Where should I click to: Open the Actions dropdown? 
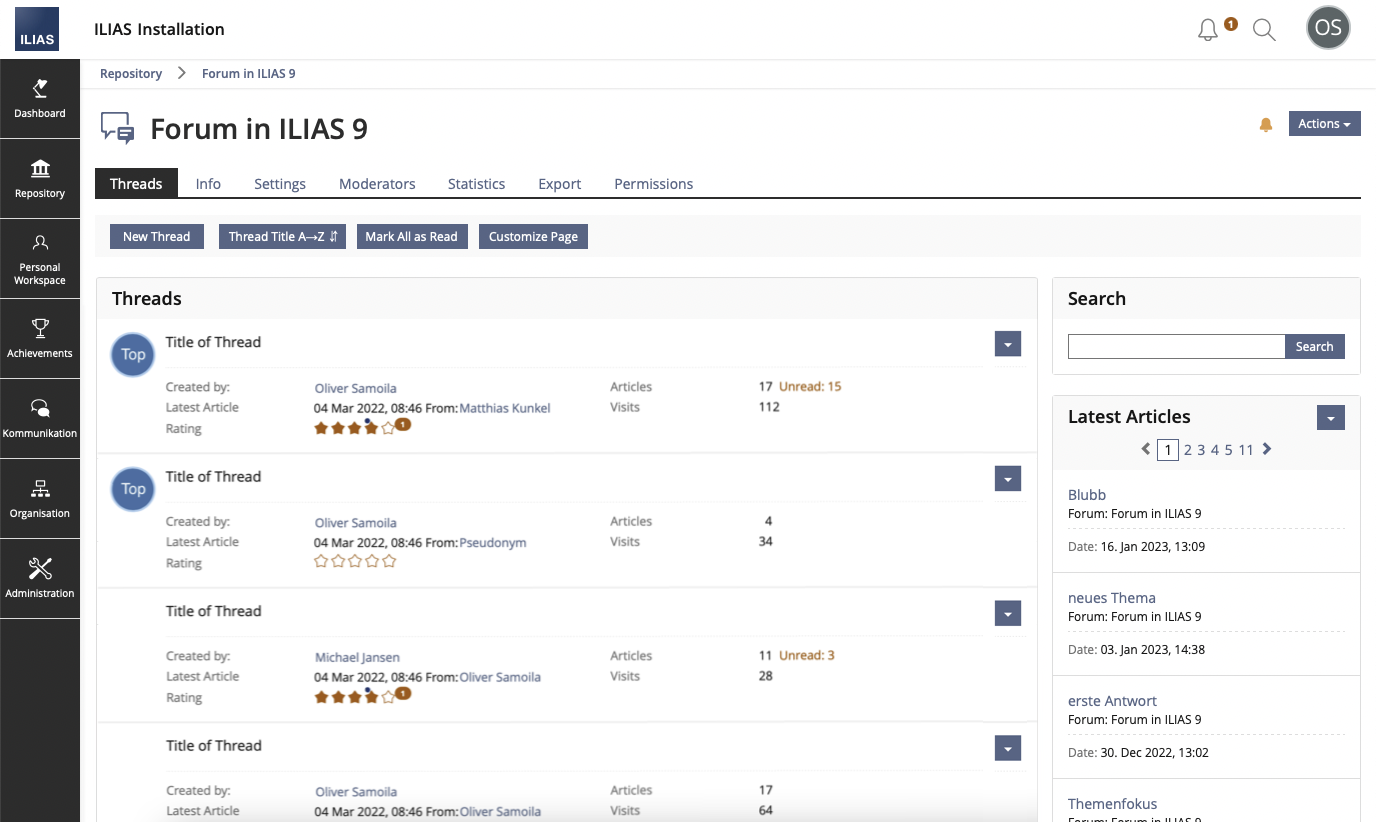[x=1324, y=124]
